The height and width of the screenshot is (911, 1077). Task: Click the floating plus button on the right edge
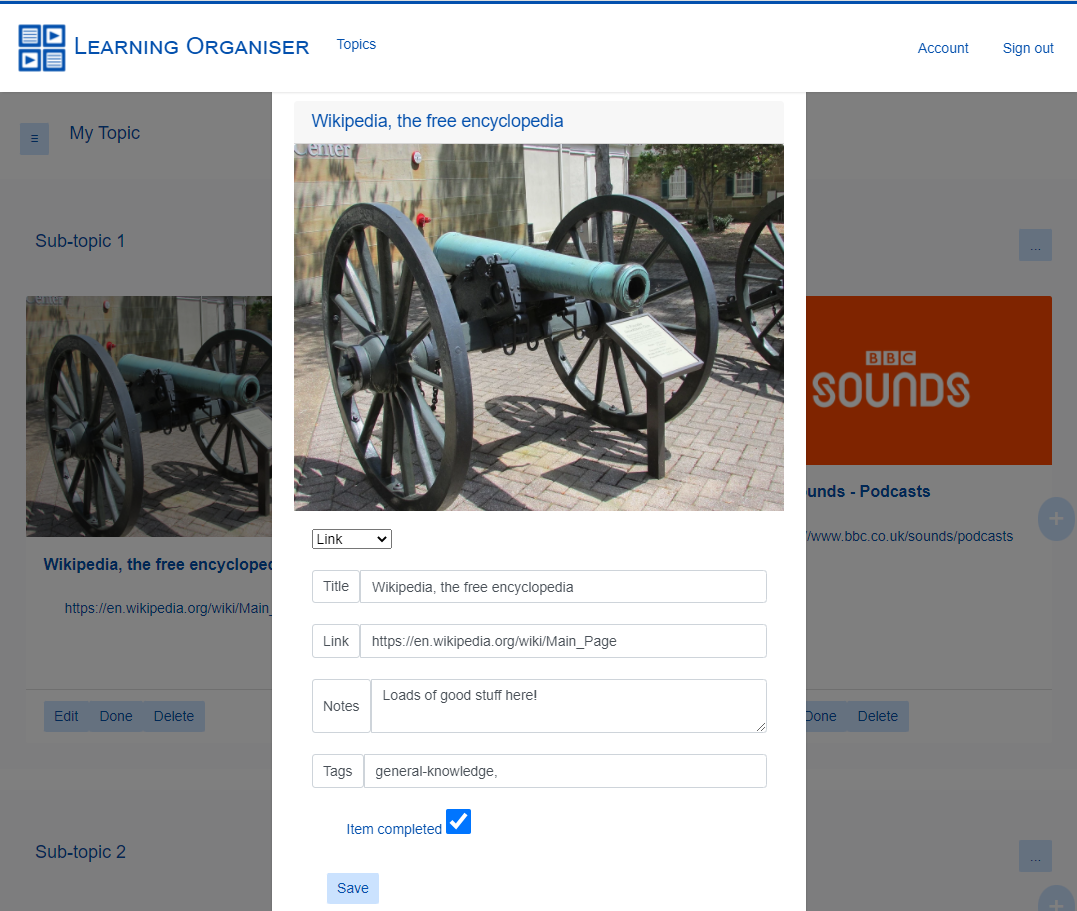point(1056,519)
